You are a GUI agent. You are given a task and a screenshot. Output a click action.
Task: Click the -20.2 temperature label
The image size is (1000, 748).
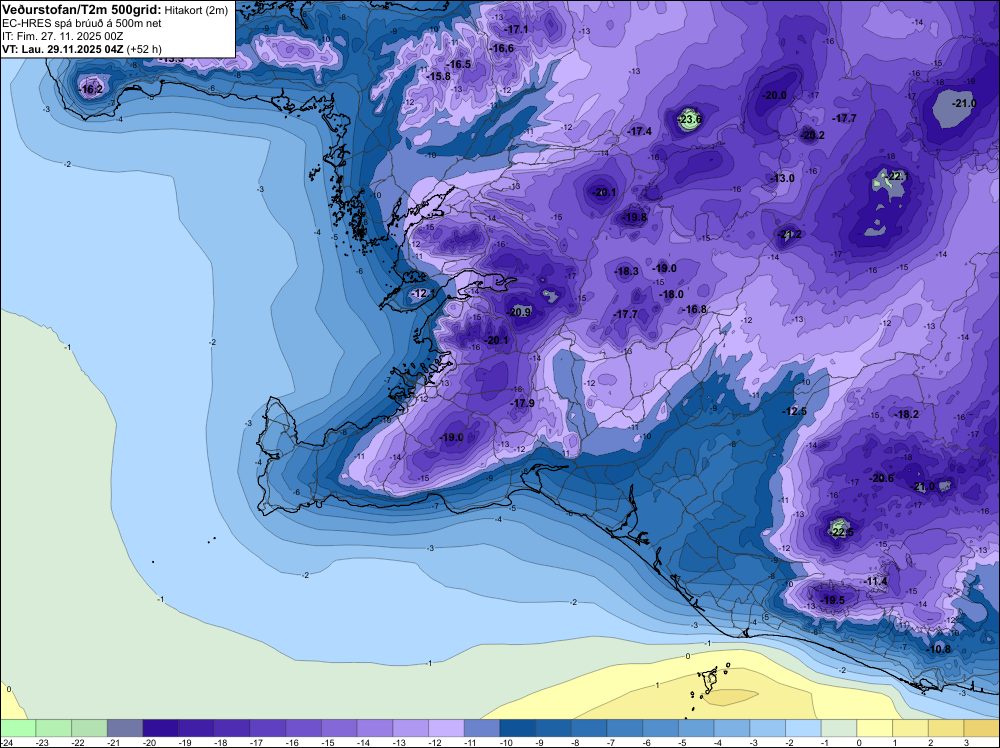tap(813, 135)
